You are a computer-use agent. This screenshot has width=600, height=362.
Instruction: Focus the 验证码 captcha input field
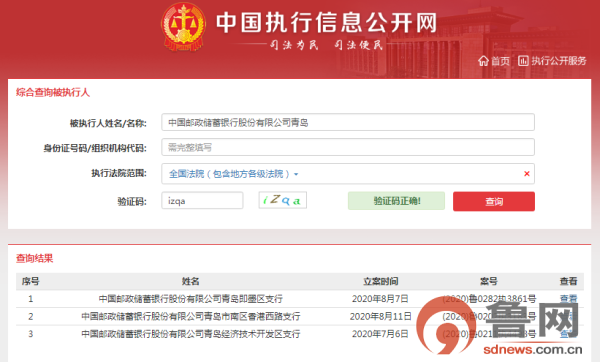[202, 201]
